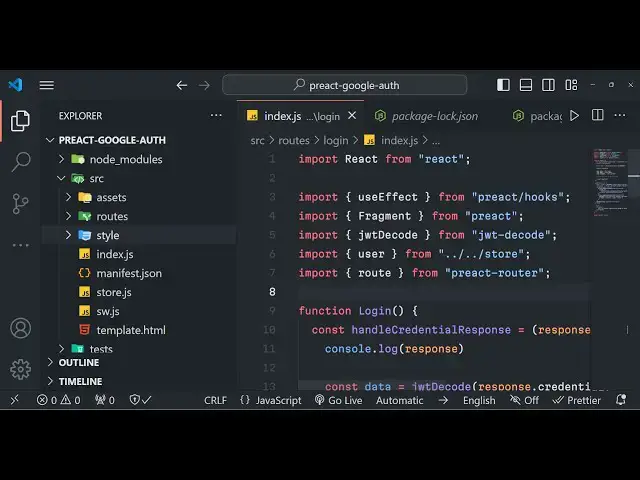Click the EXPLORER panel title
Screen dimensions: 640x480
click(80, 116)
